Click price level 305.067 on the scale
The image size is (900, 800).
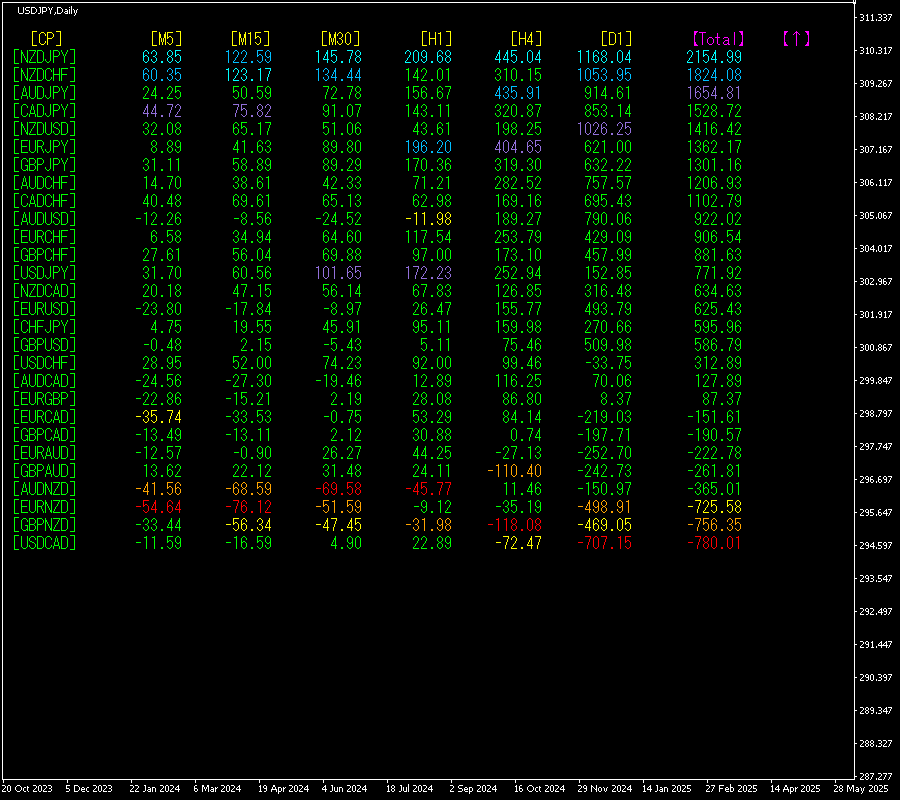[876, 215]
